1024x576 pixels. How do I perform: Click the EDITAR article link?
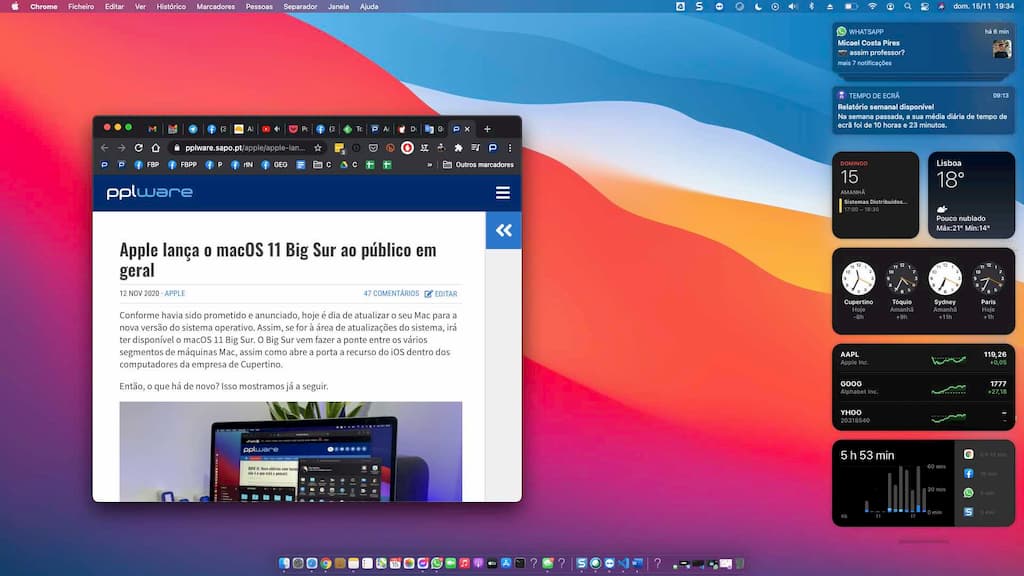tap(441, 294)
